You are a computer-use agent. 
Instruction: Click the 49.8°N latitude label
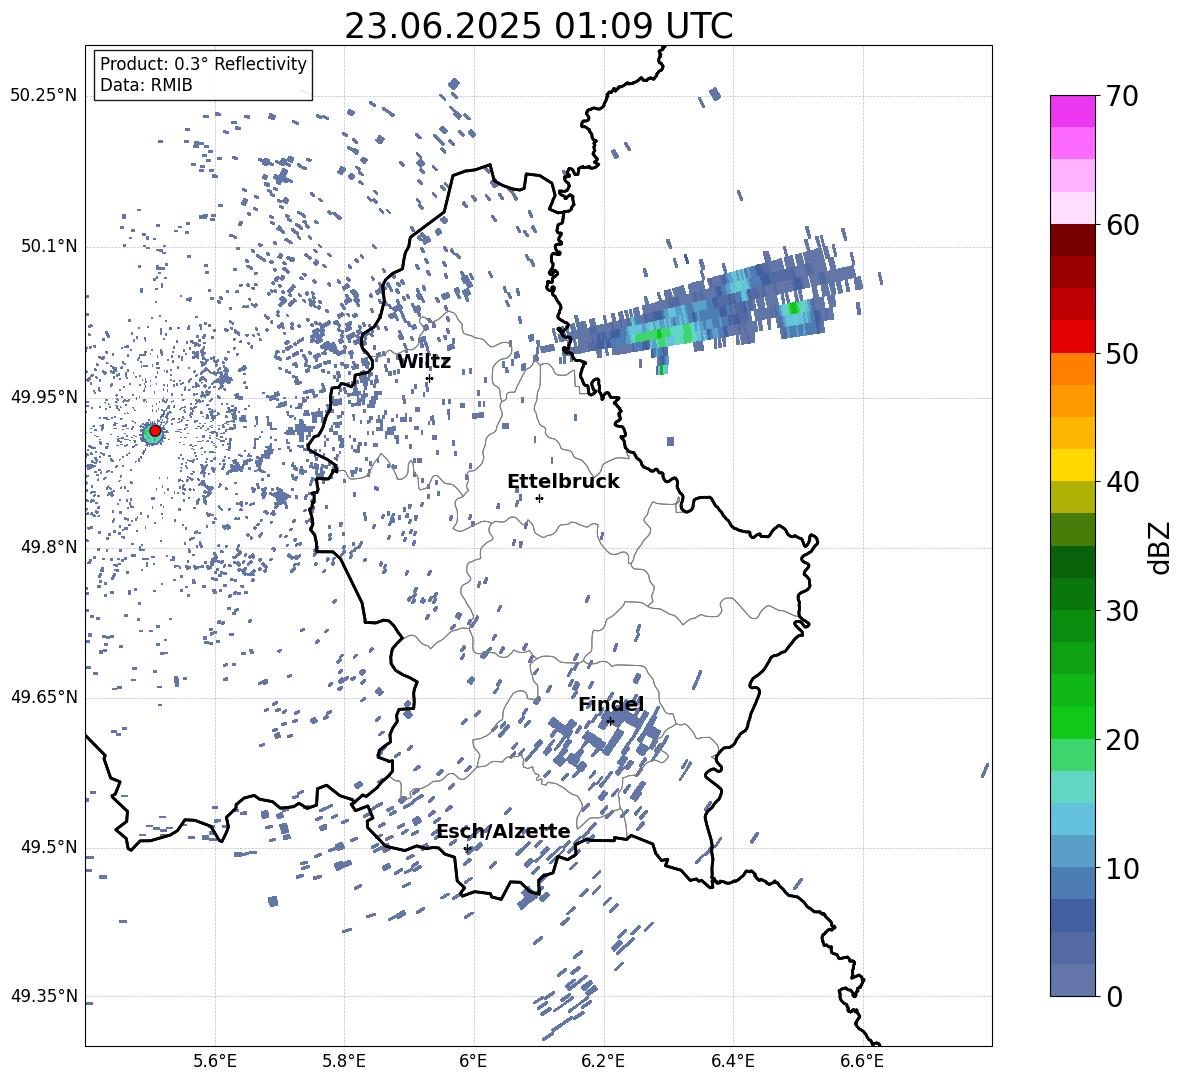pos(48,547)
